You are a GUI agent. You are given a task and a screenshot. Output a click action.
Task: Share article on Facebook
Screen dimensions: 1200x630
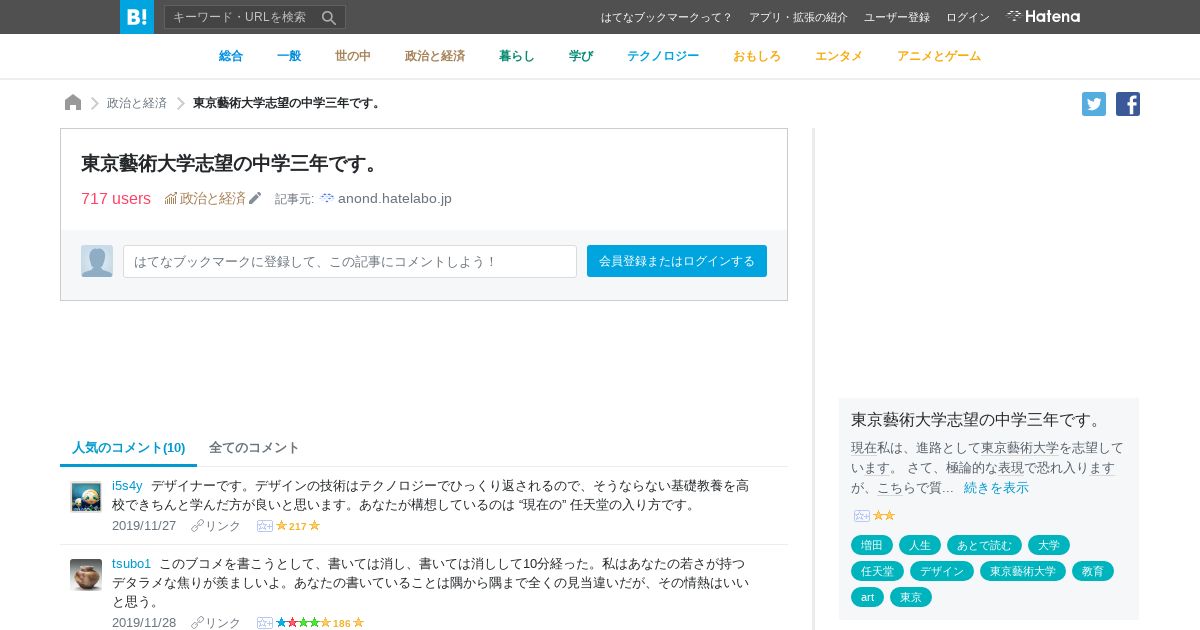tap(1128, 104)
